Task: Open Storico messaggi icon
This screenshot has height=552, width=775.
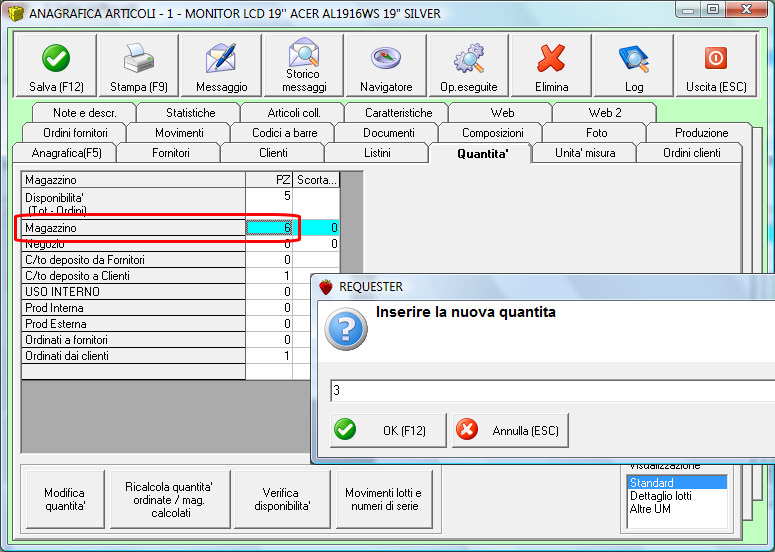Action: point(303,52)
